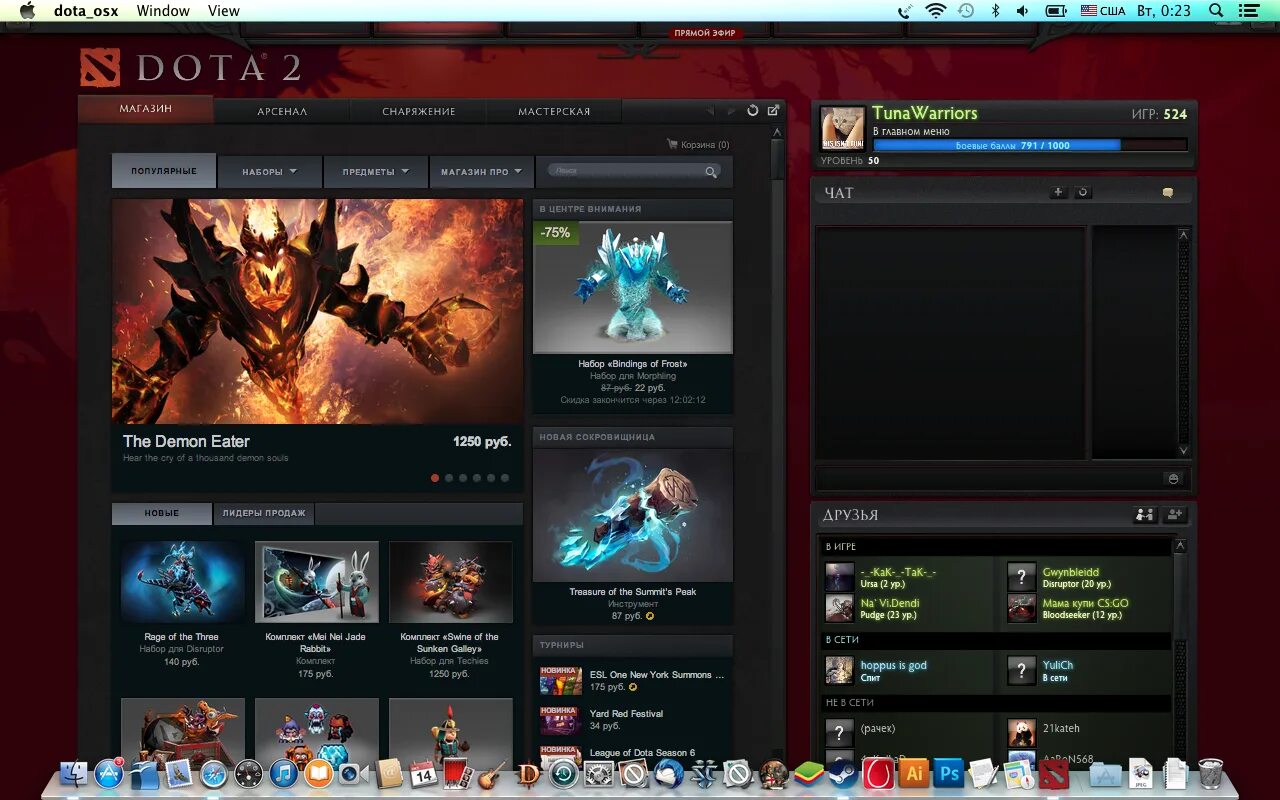Click the magnifier icon in search box
Image resolution: width=1280 pixels, height=800 pixels.
point(711,172)
